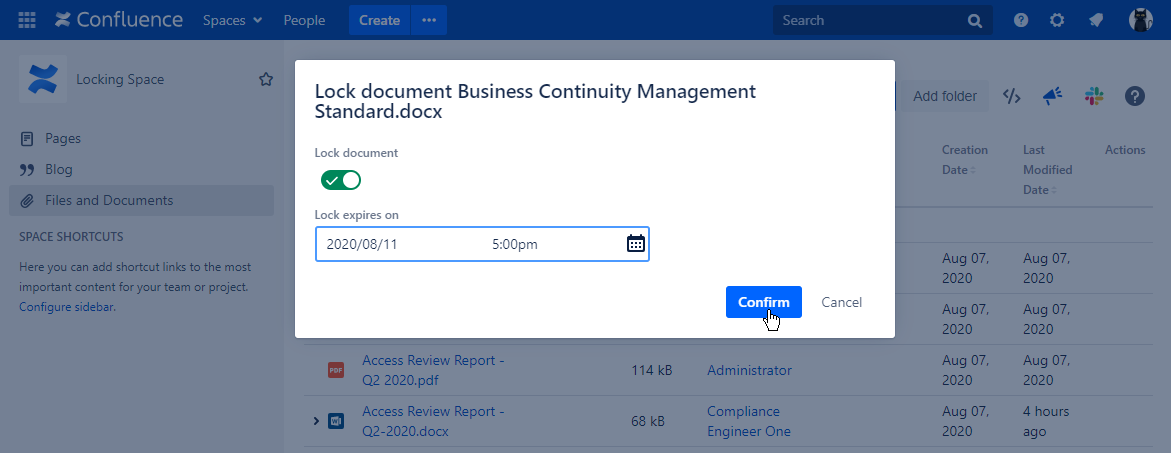Viewport: 1171px width, 453px height.
Task: Star the Locking Space as favorite
Action: coord(266,79)
